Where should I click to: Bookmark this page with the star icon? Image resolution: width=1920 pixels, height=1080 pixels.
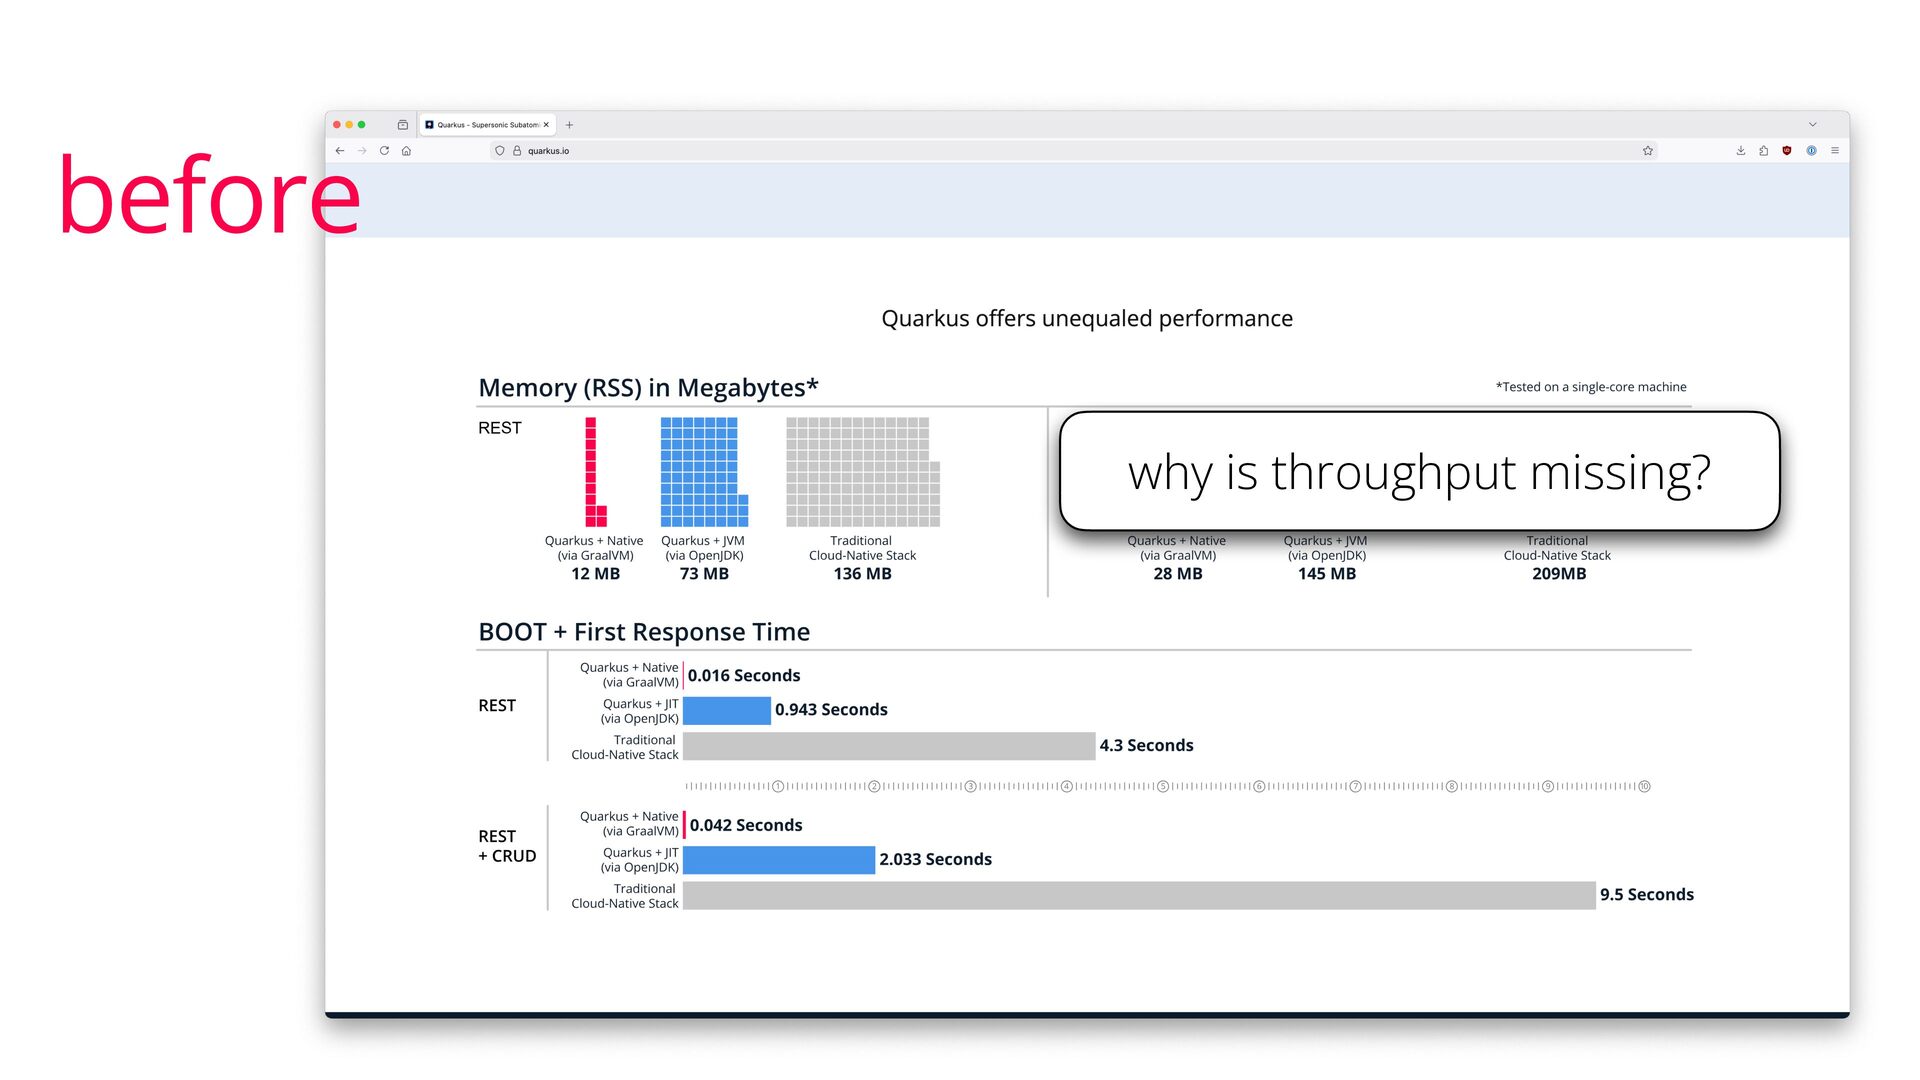1647,151
